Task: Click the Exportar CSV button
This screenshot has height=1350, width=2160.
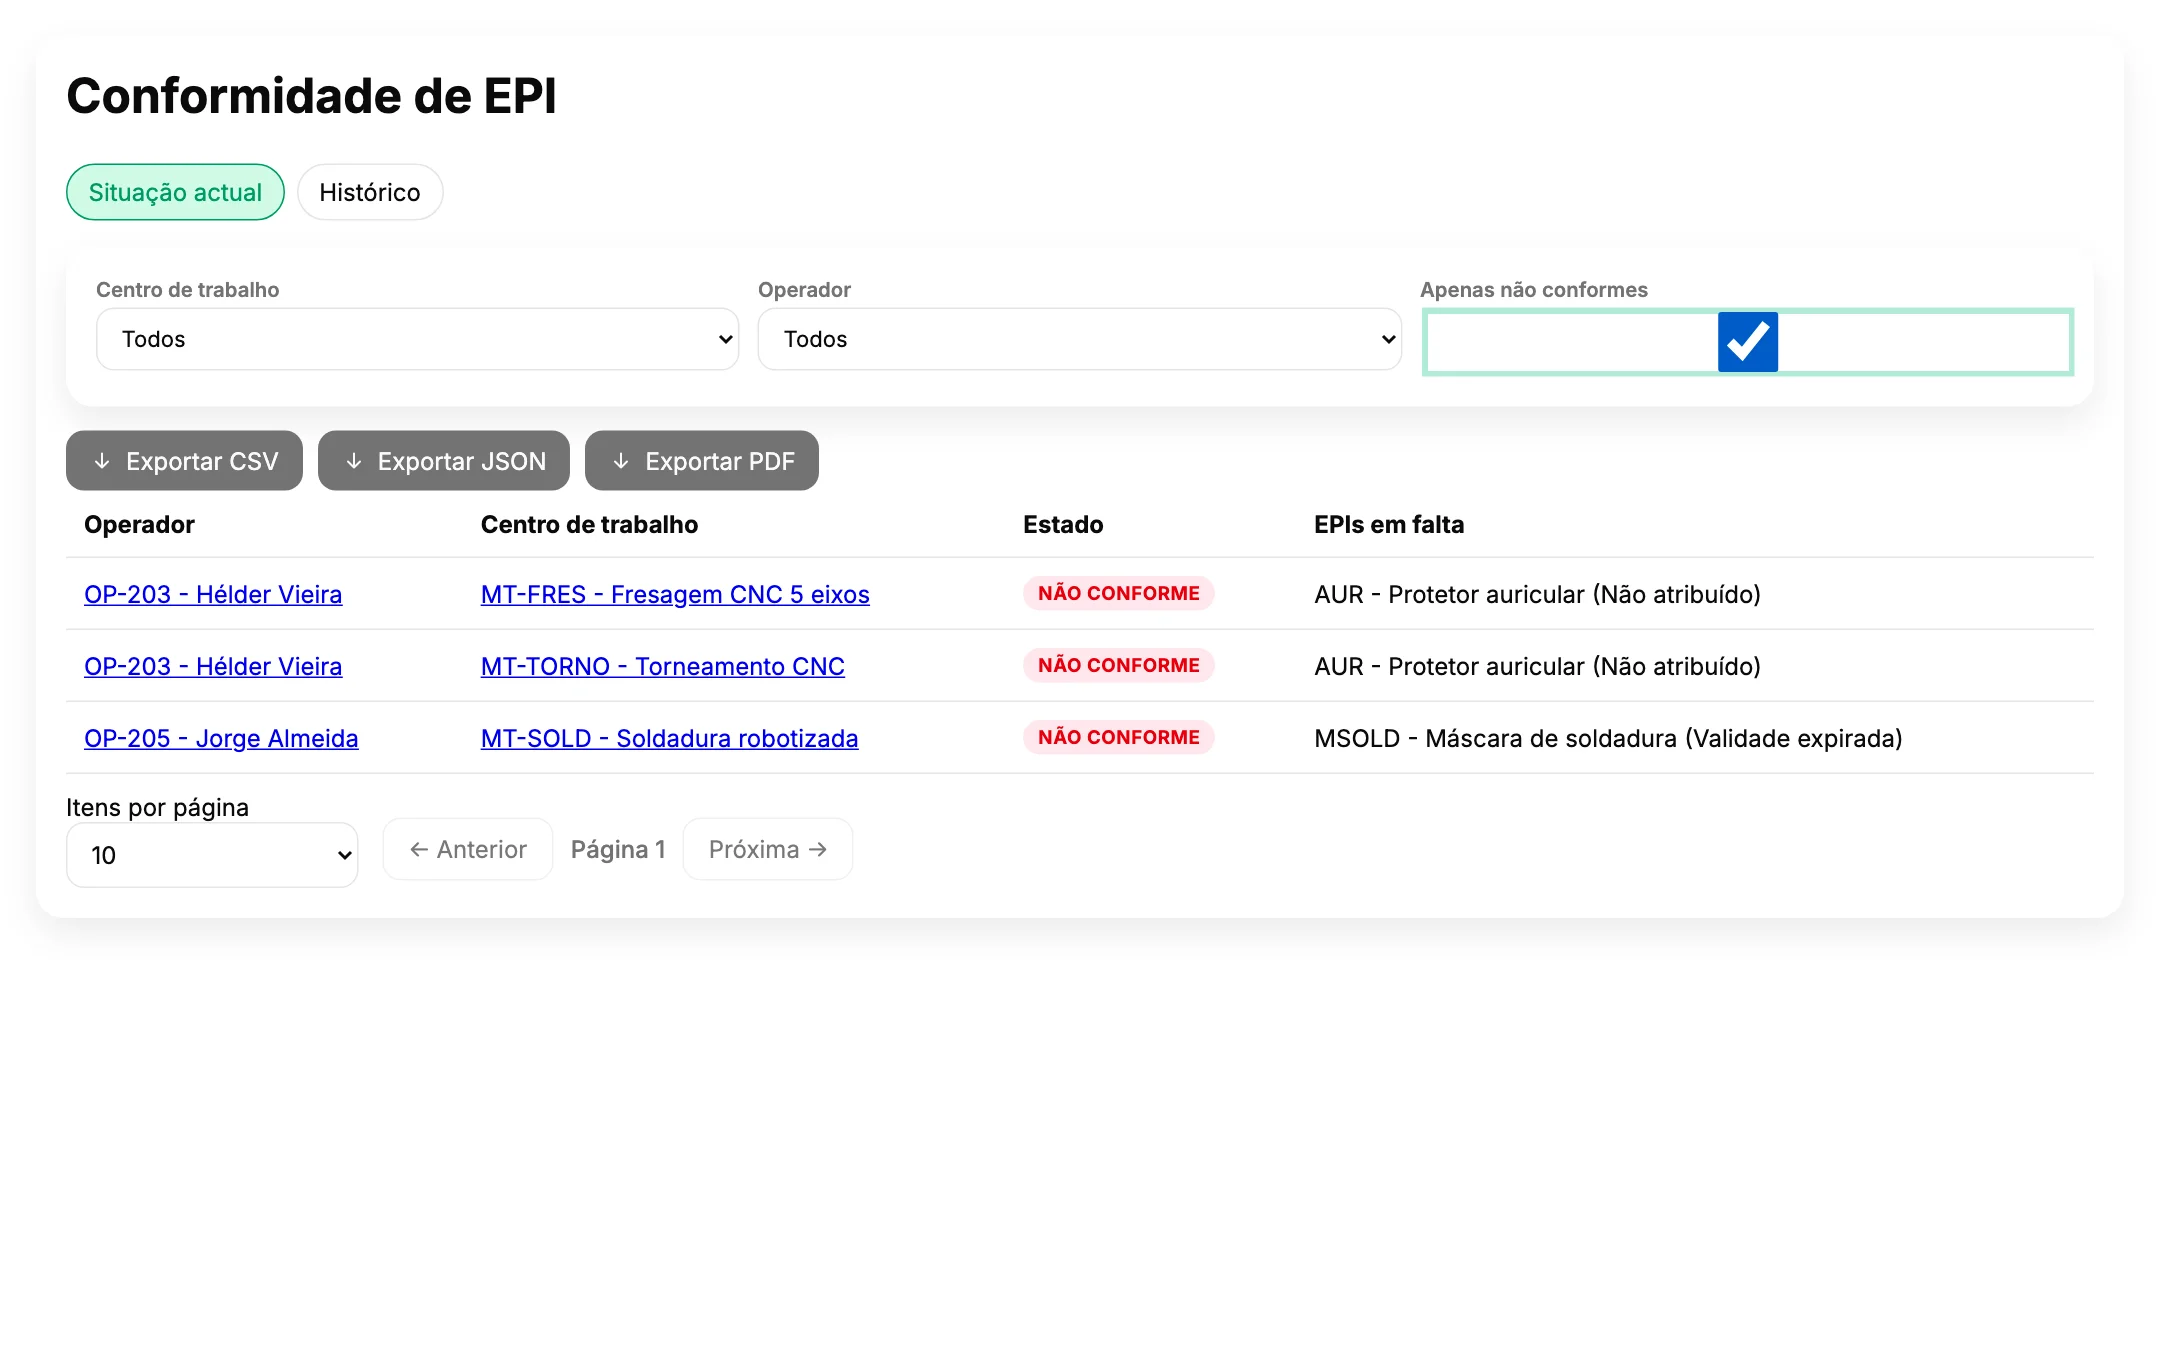Action: (x=184, y=461)
